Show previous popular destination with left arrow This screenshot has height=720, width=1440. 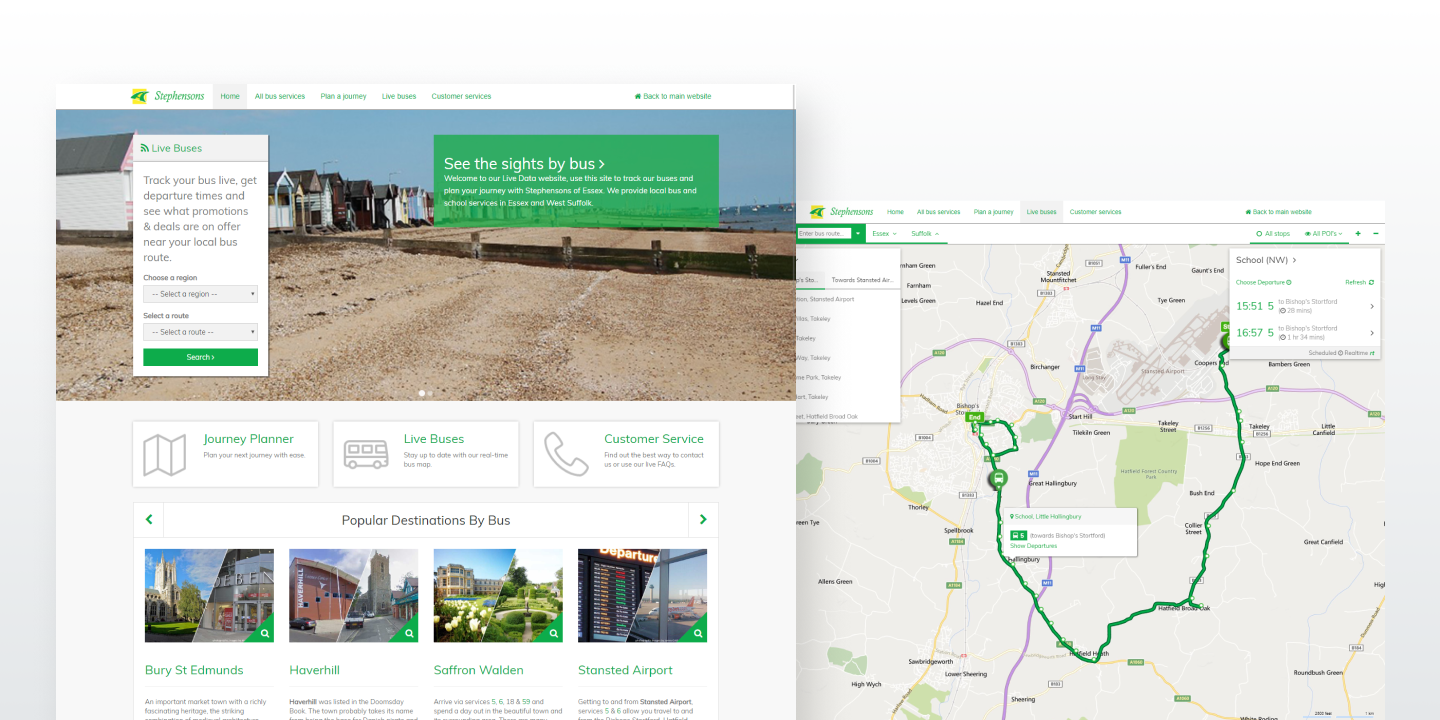(x=149, y=520)
